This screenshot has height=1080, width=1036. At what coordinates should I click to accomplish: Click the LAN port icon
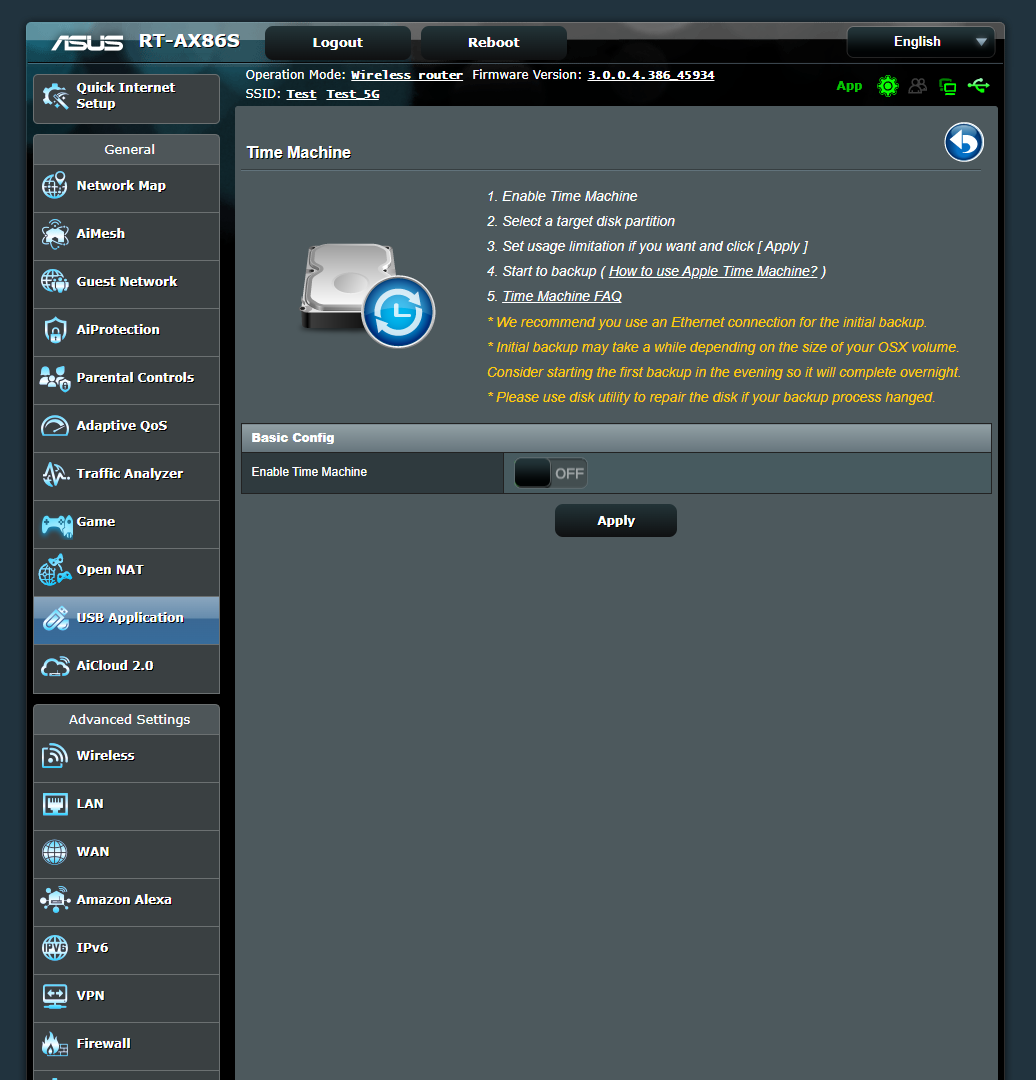[55, 804]
